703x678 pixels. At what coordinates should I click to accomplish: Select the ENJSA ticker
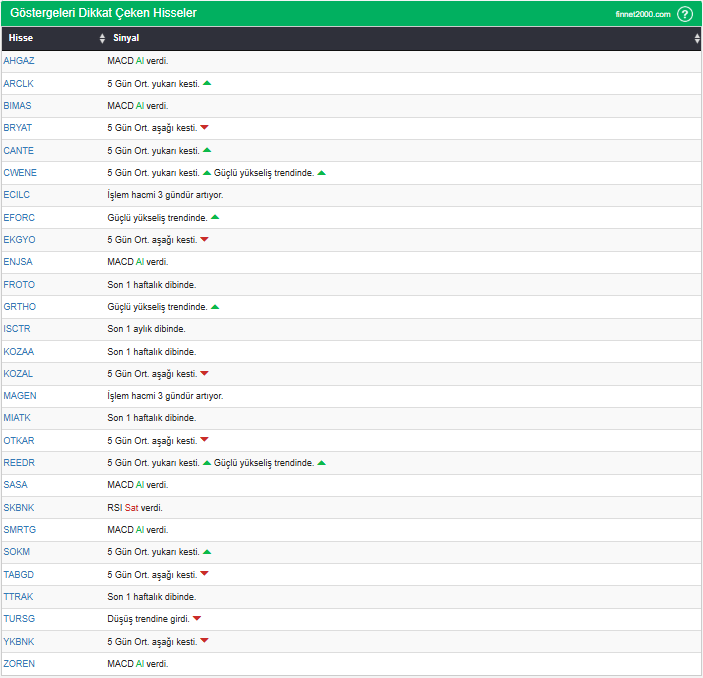click(18, 261)
